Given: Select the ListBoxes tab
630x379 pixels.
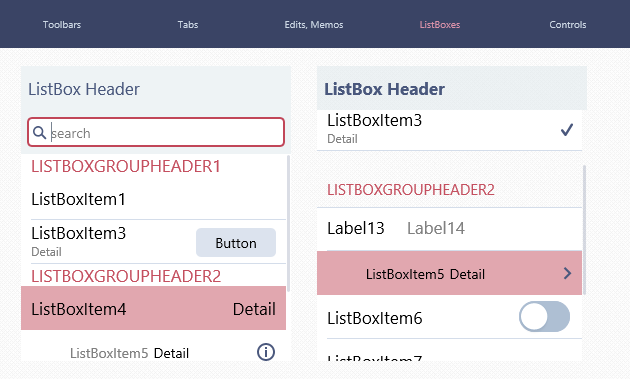Looking at the screenshot, I should (x=440, y=25).
